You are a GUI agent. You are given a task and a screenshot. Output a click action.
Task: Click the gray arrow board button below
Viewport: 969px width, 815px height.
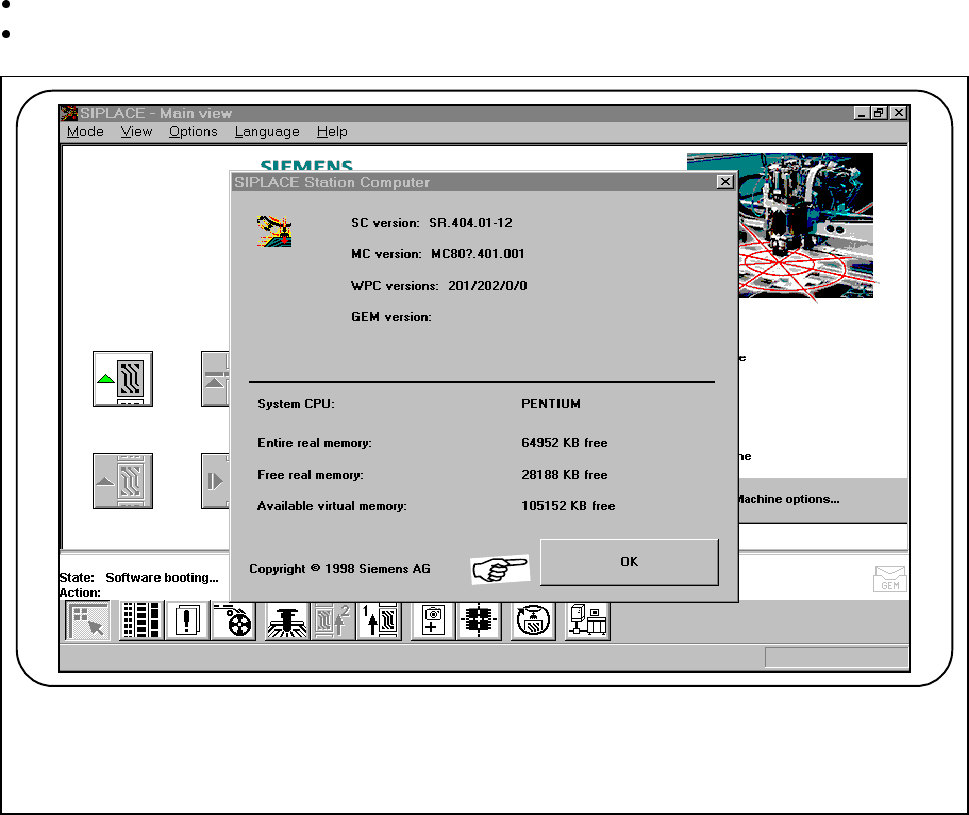click(x=123, y=481)
